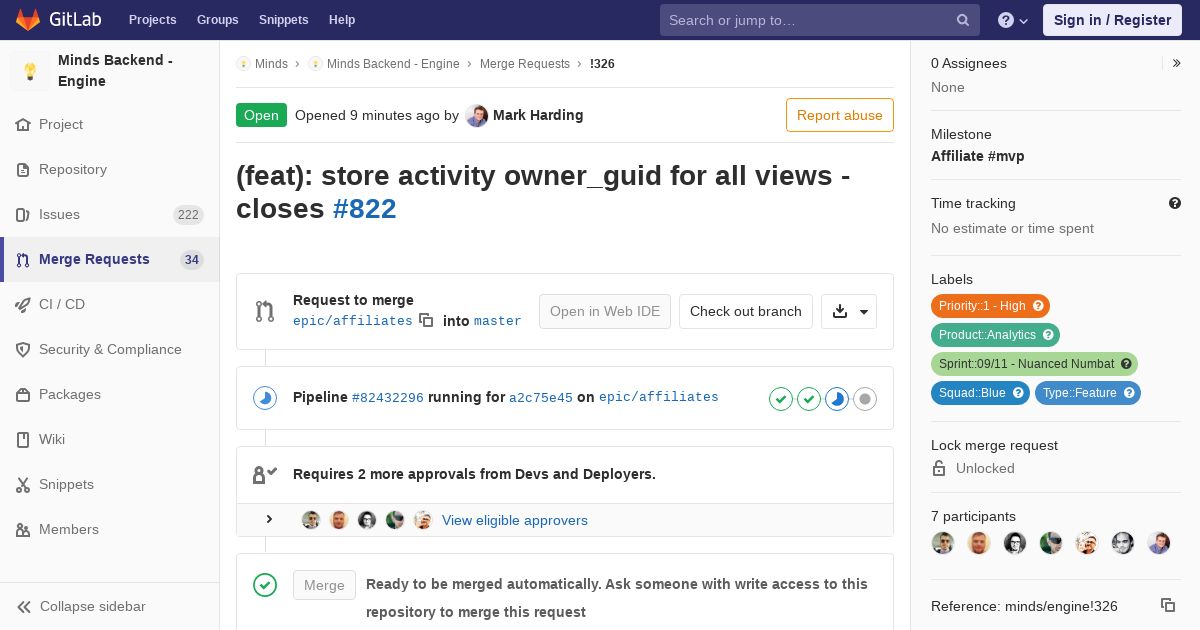Click the search magnifier icon
Image resolution: width=1200 pixels, height=630 pixels.
(963, 20)
